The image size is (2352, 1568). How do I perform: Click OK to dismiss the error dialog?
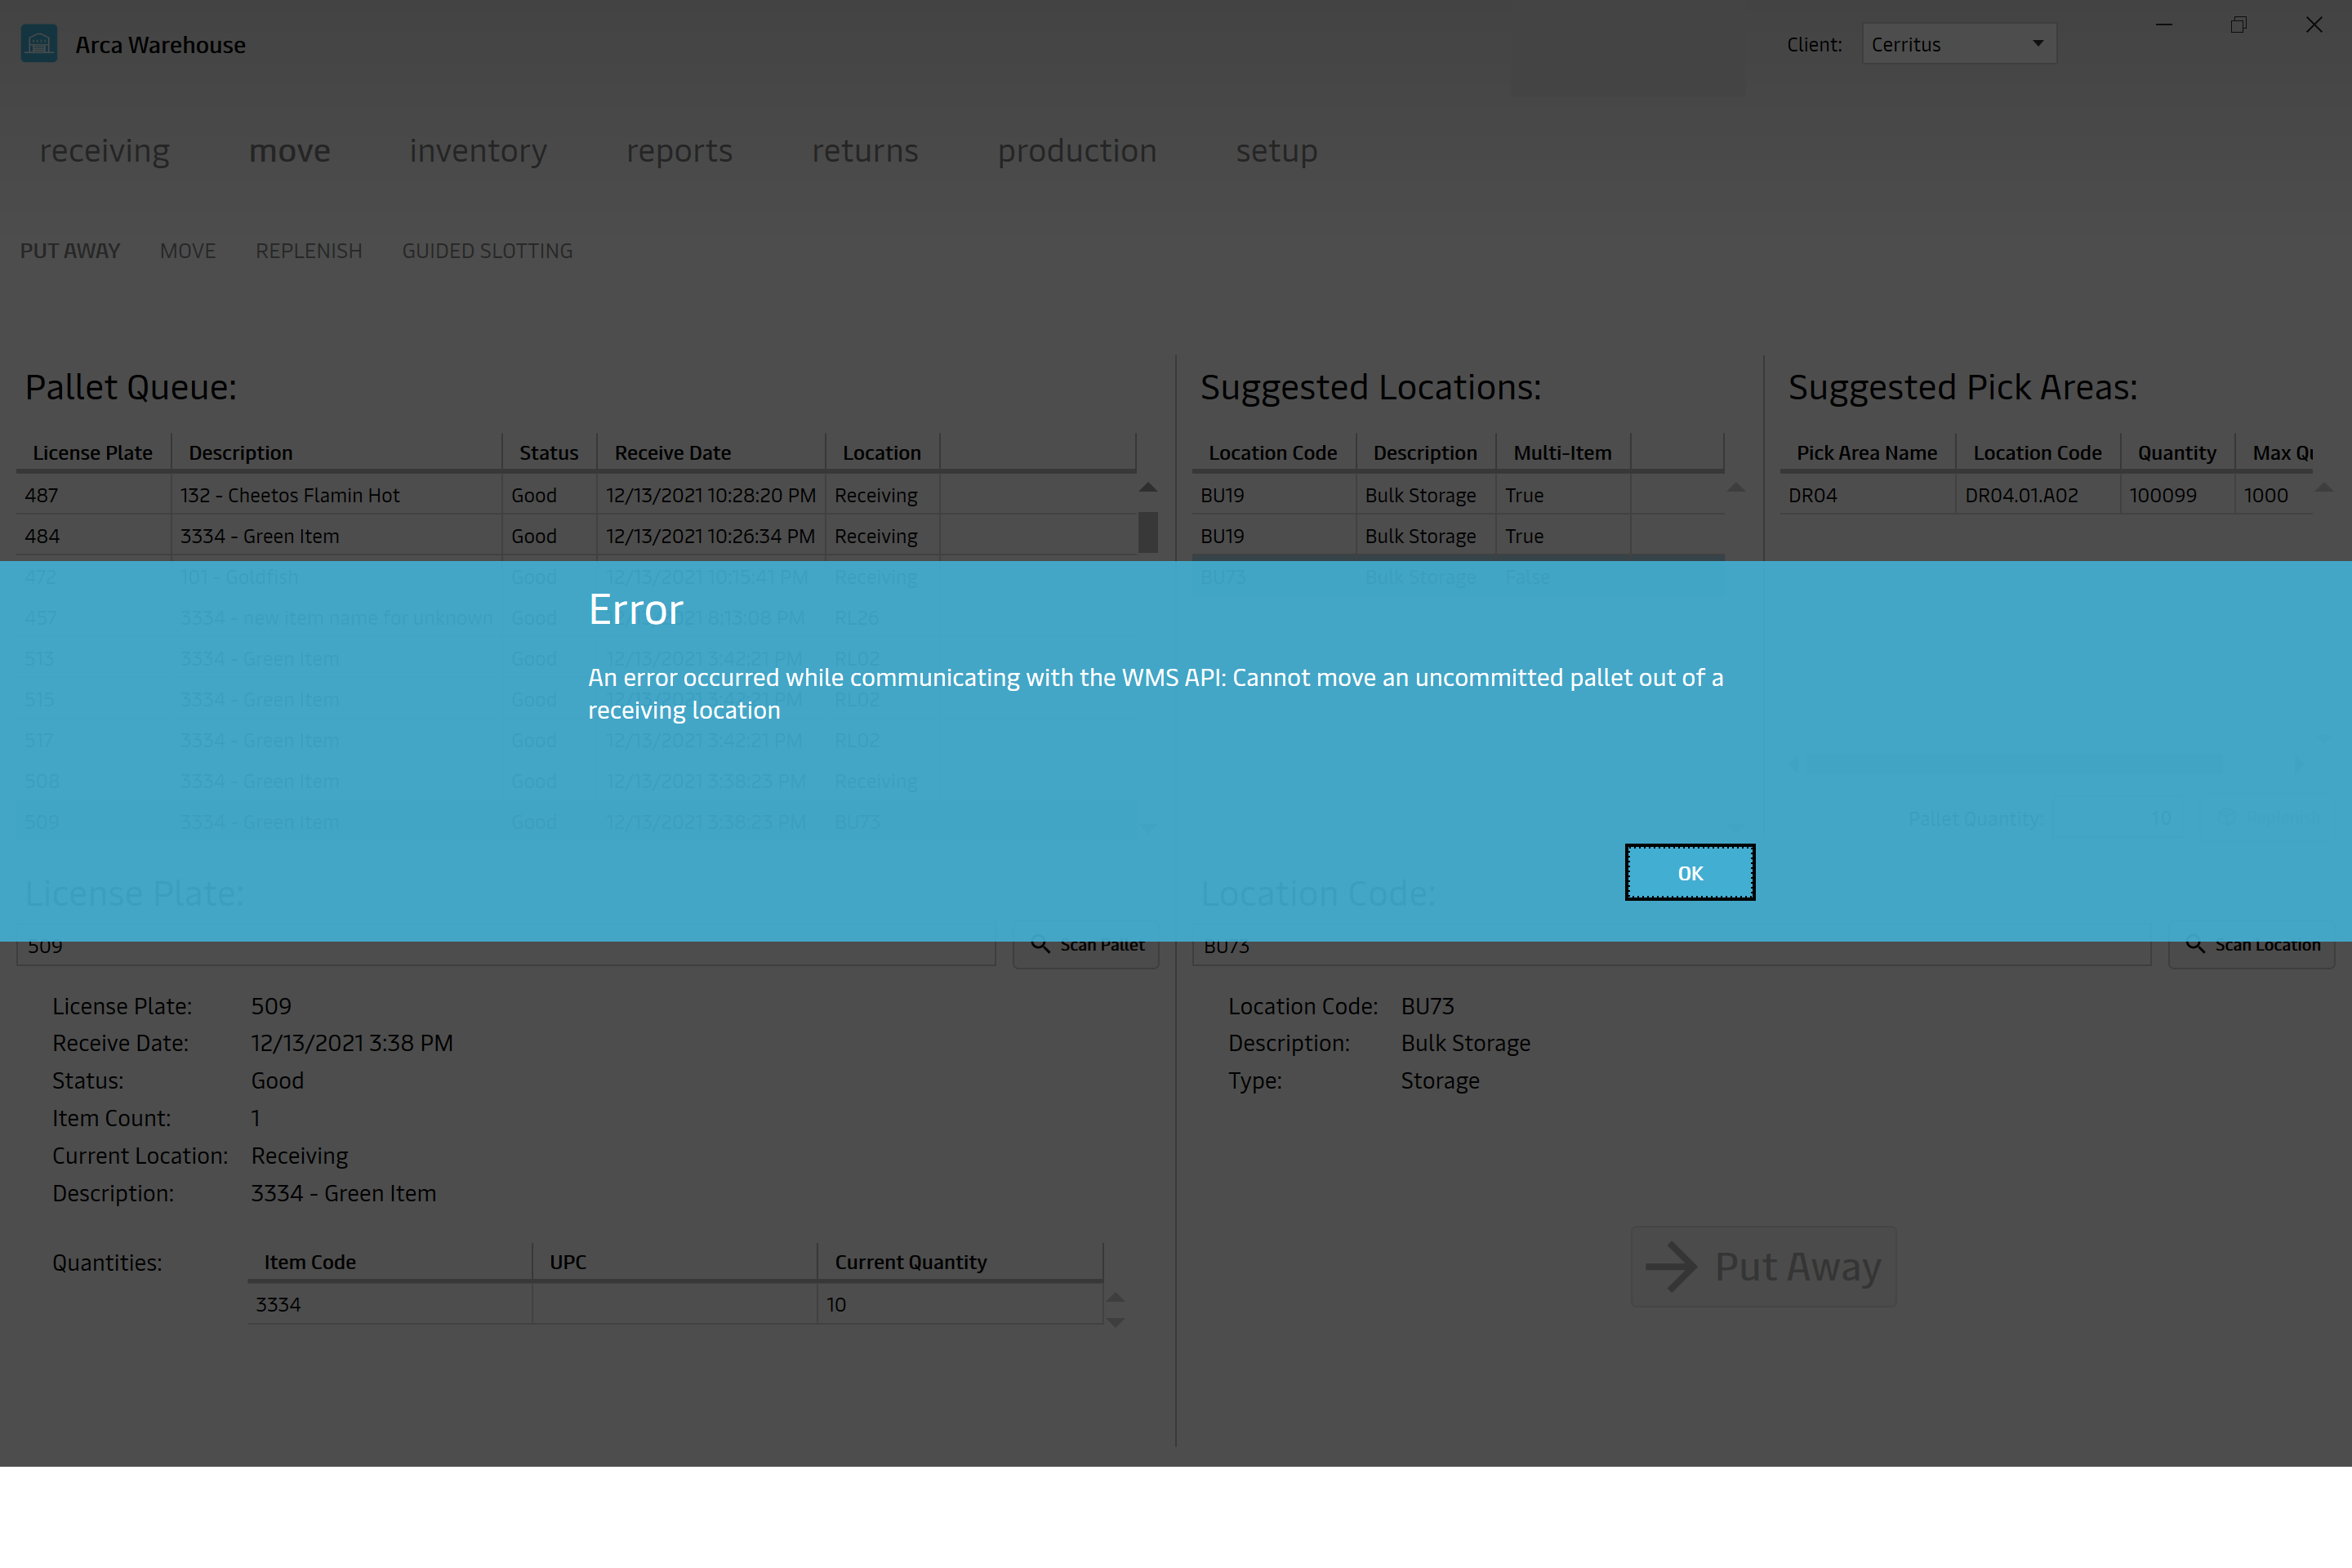point(1689,871)
